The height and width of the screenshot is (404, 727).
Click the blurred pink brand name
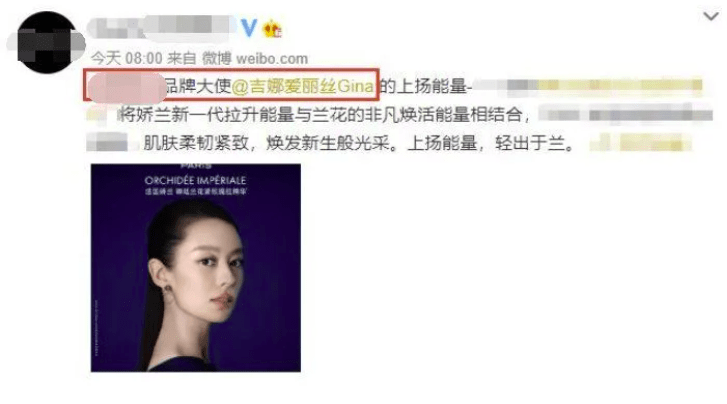click(125, 87)
